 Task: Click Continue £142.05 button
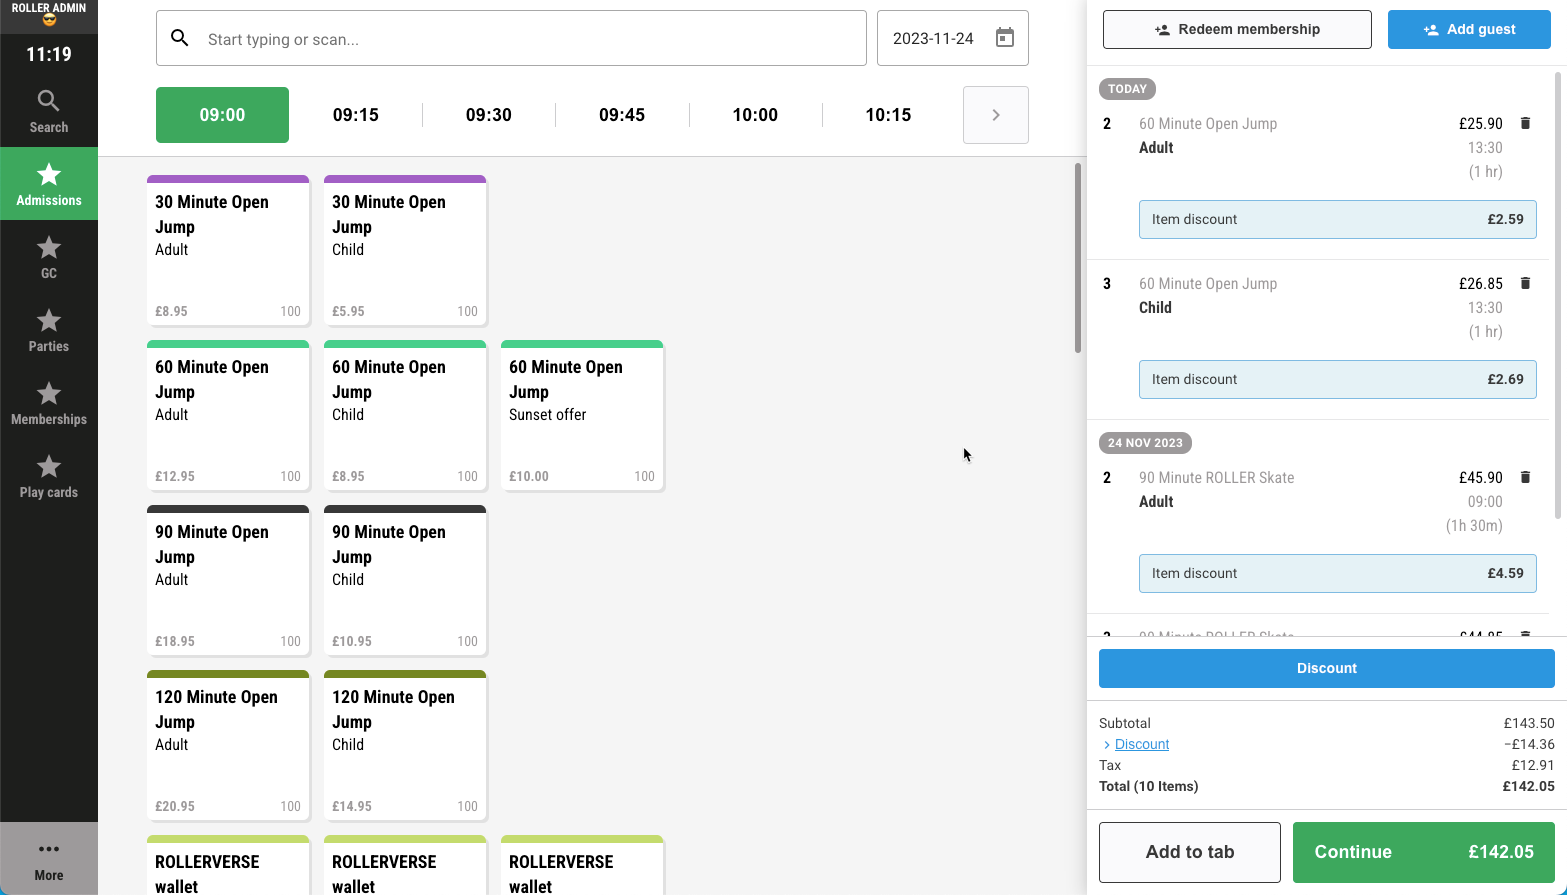[1424, 852]
